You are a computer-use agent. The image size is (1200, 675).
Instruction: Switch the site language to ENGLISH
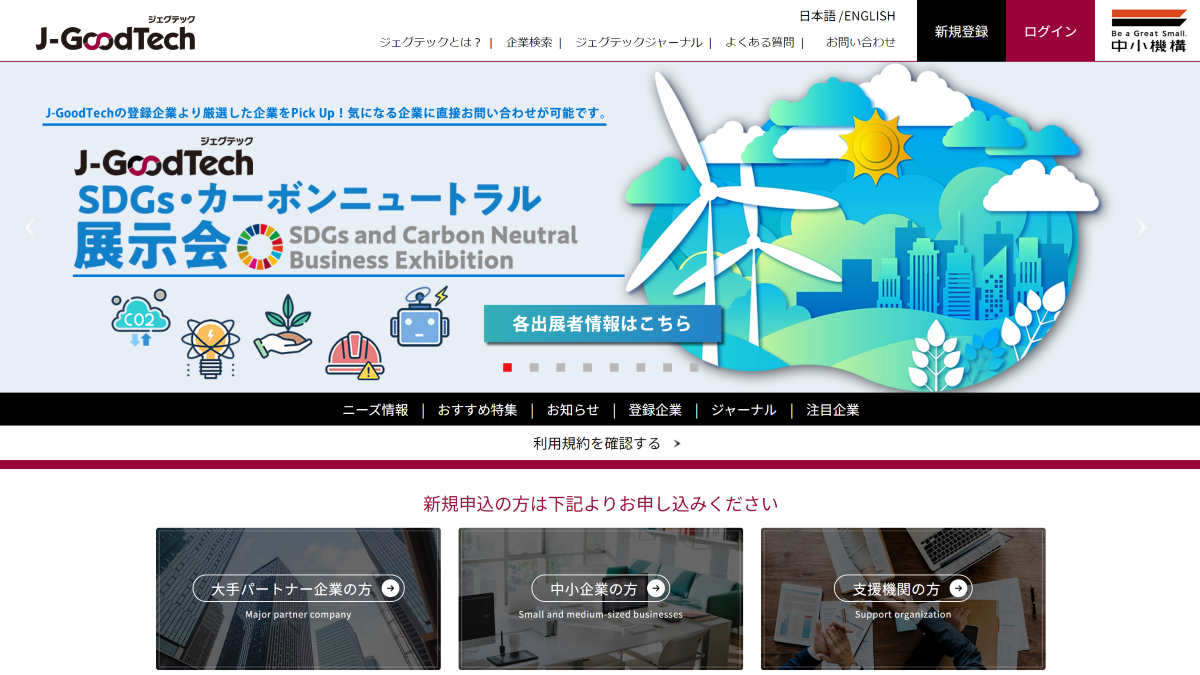pos(866,16)
